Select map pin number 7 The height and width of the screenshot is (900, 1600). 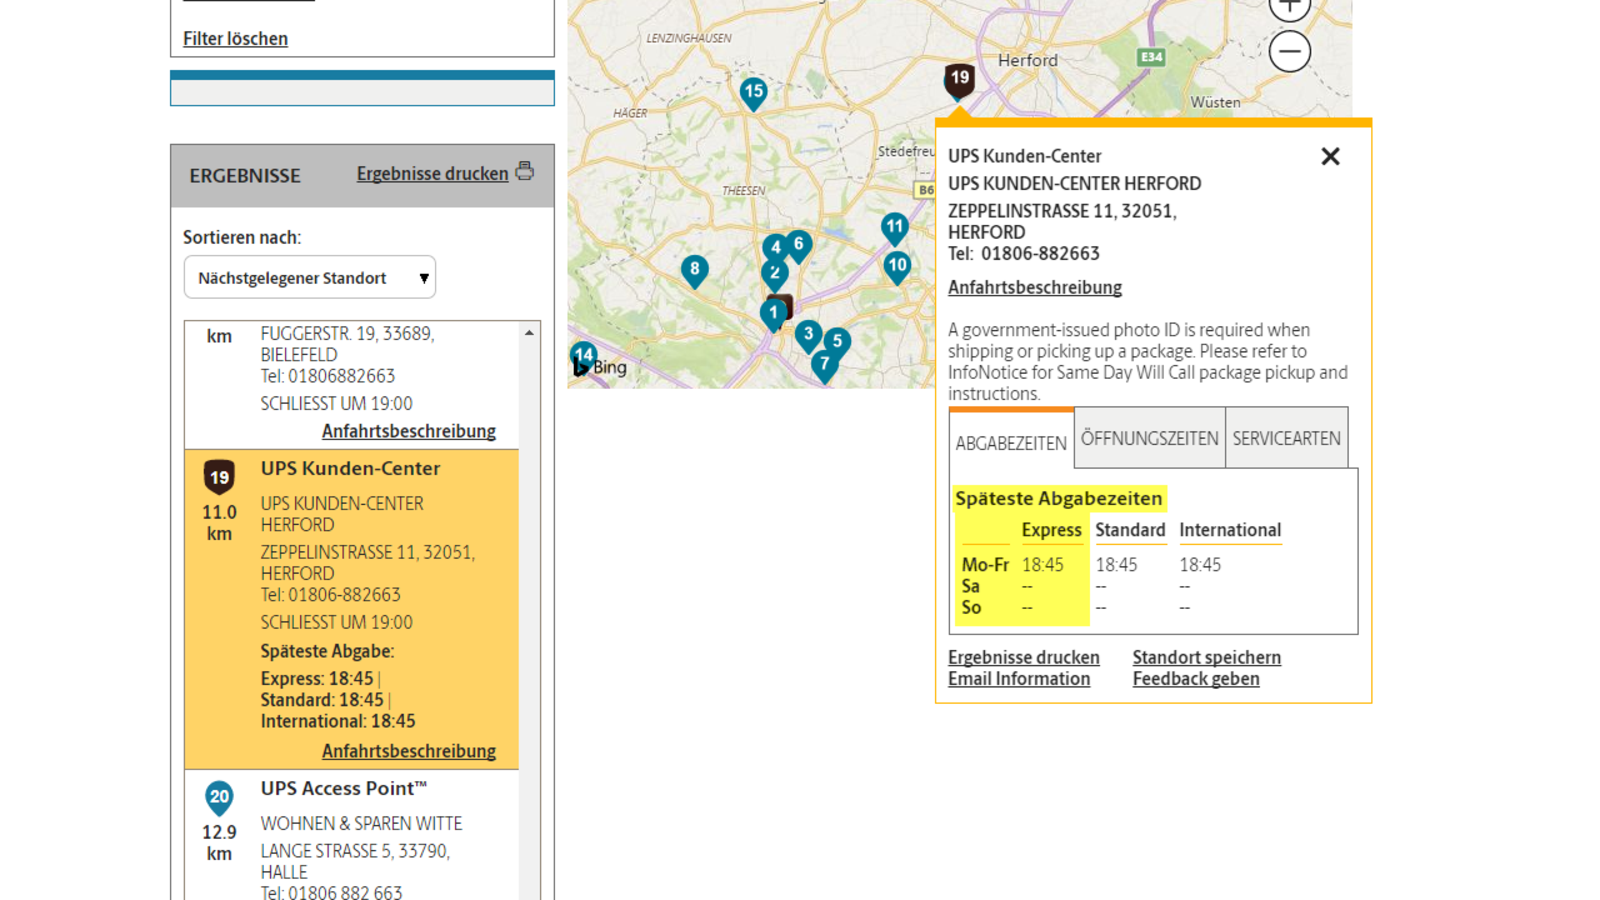(x=824, y=365)
